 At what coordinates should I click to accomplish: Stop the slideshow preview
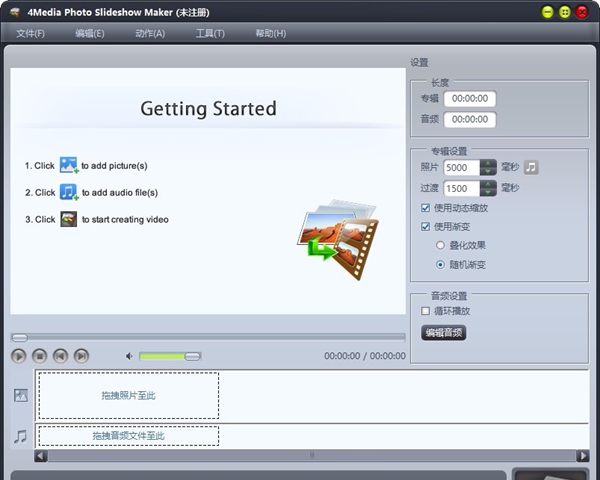coord(39,356)
